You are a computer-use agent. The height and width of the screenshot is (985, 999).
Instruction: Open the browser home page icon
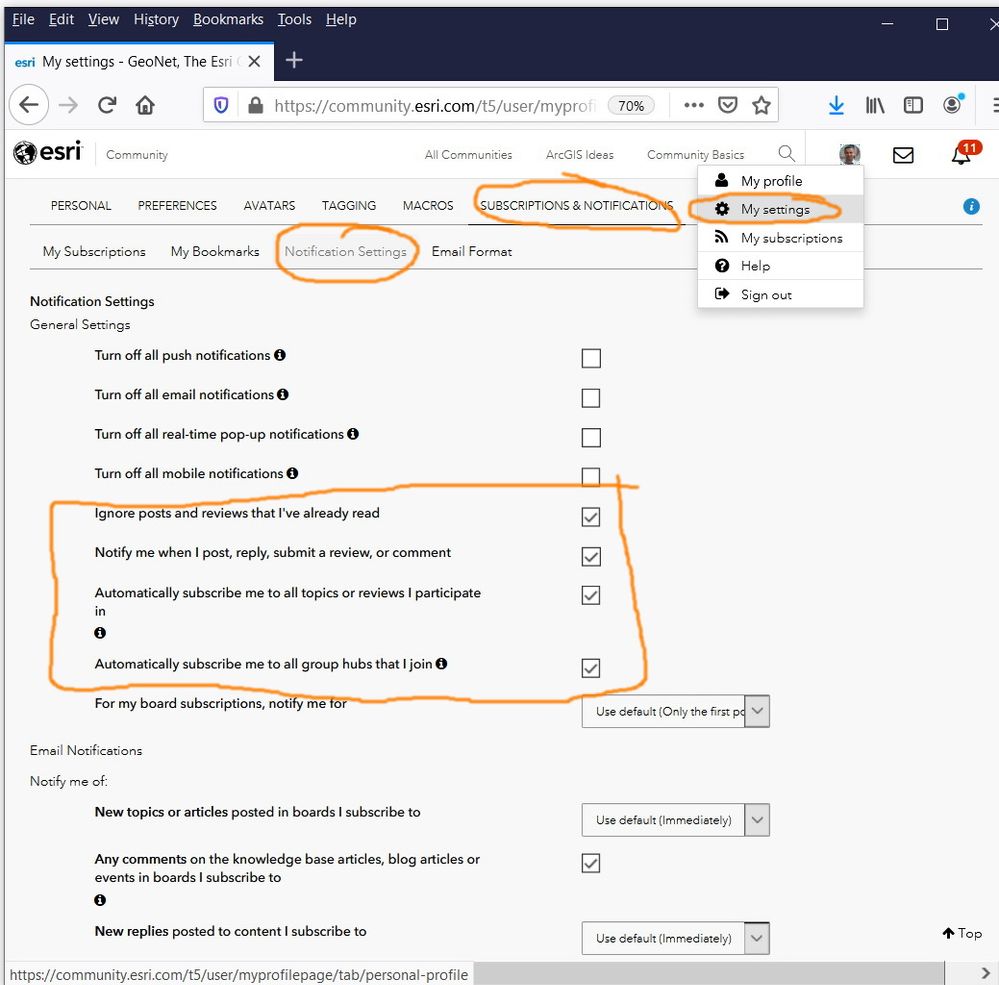[145, 104]
